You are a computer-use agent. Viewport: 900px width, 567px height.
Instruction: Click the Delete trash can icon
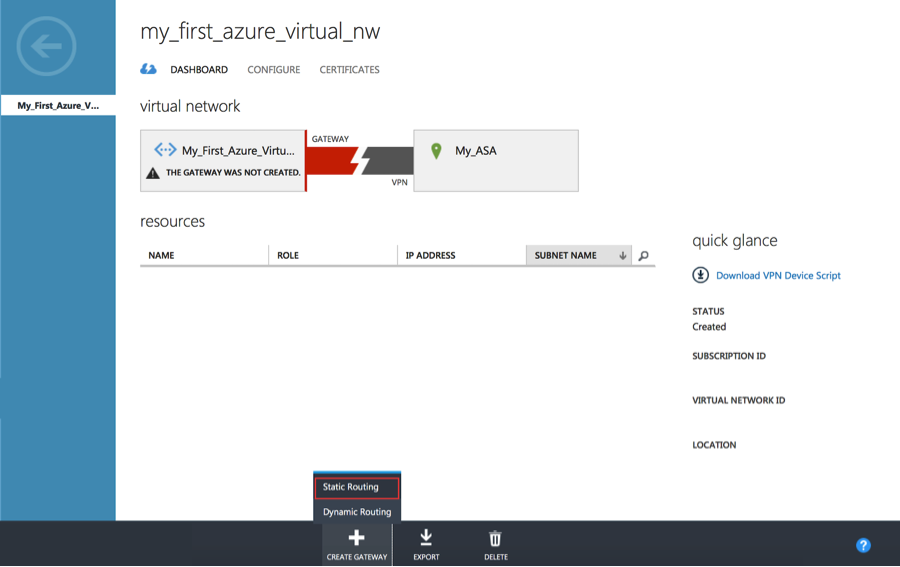tap(495, 539)
